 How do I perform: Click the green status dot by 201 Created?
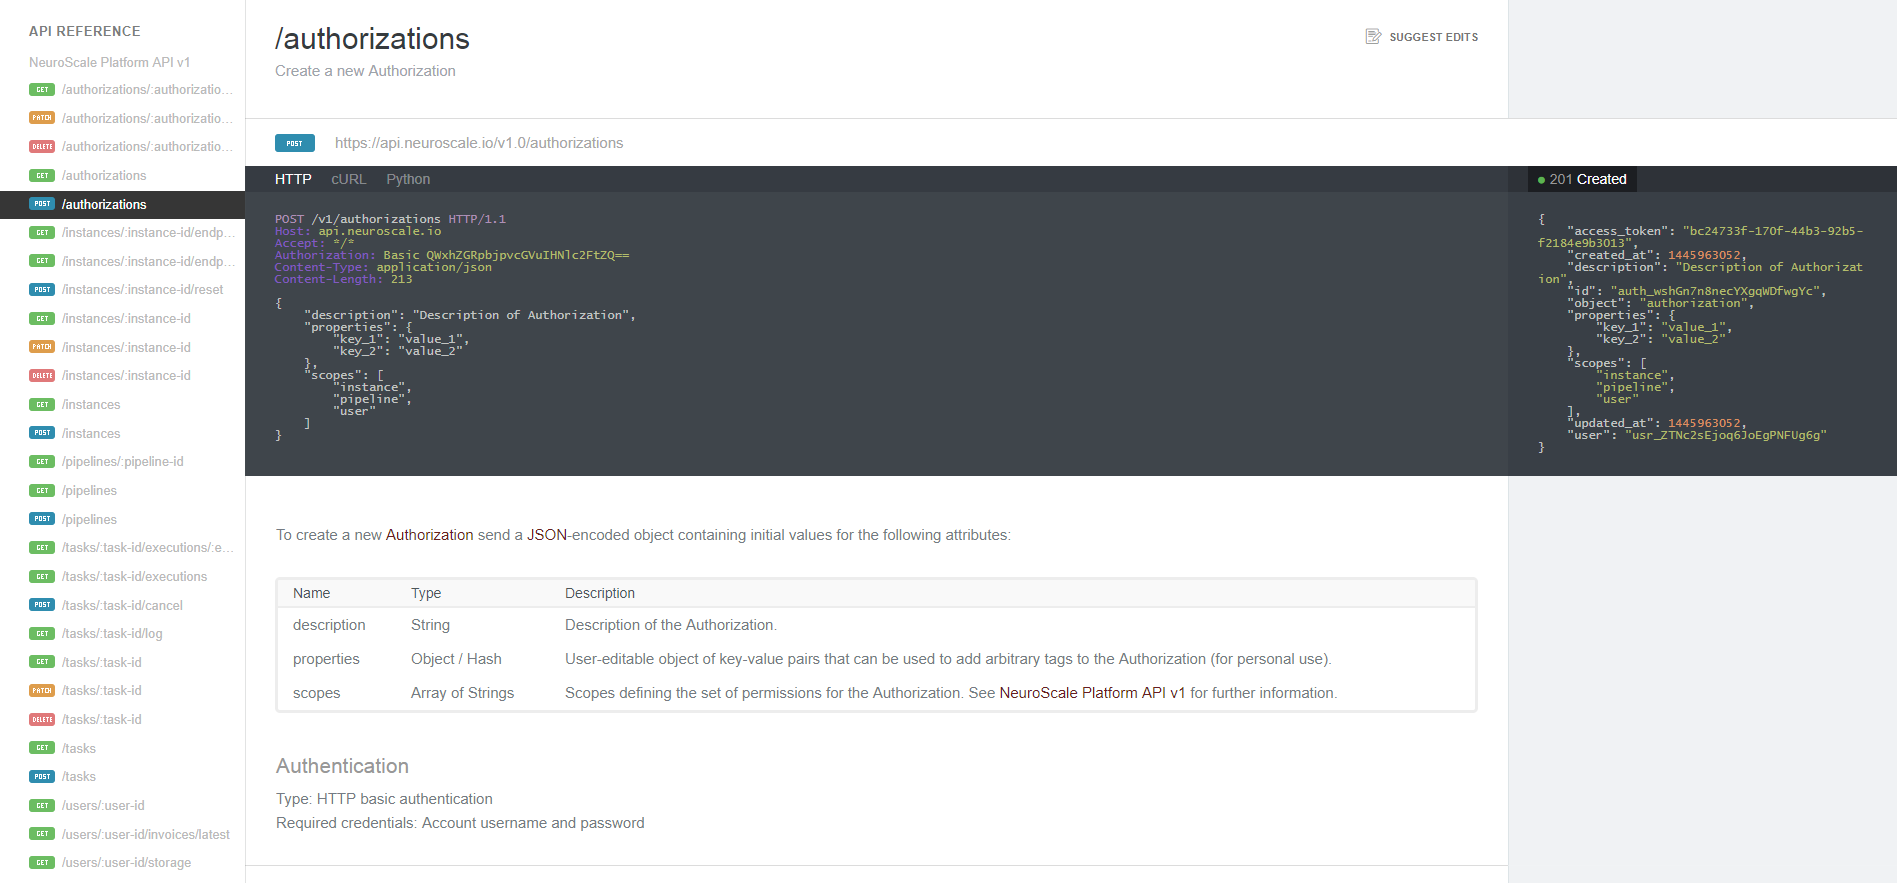pos(1541,180)
